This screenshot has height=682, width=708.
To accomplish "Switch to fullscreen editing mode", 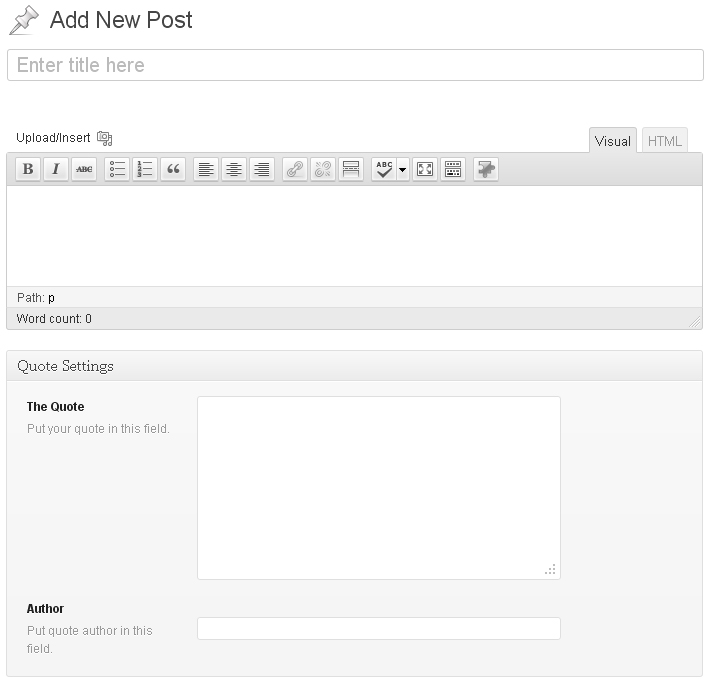I will coord(425,169).
